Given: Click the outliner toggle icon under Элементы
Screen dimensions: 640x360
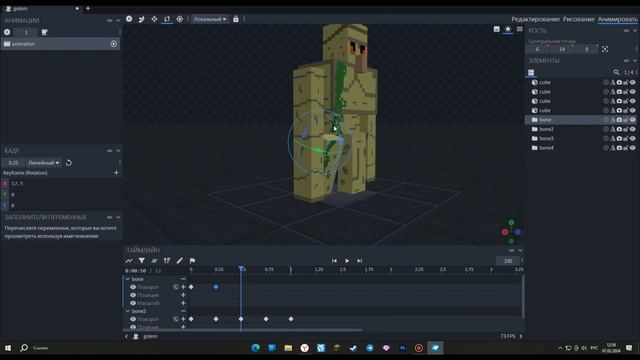Looking at the screenshot, I should coord(531,72).
